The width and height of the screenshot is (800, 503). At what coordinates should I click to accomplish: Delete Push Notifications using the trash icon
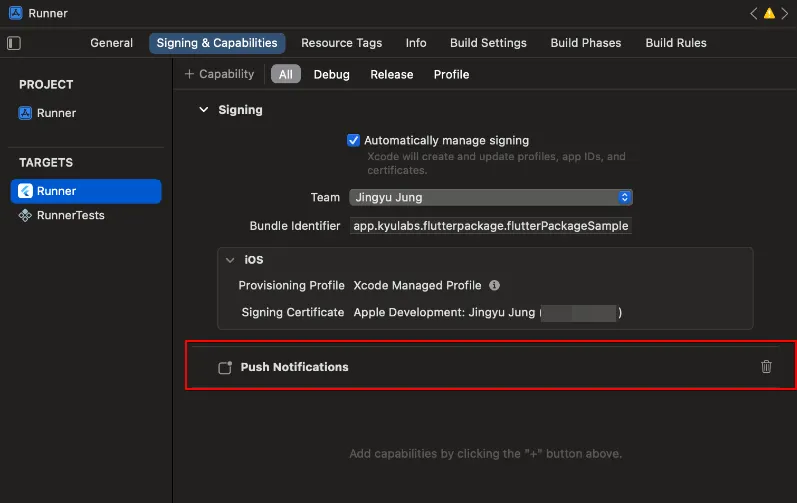[x=766, y=367]
